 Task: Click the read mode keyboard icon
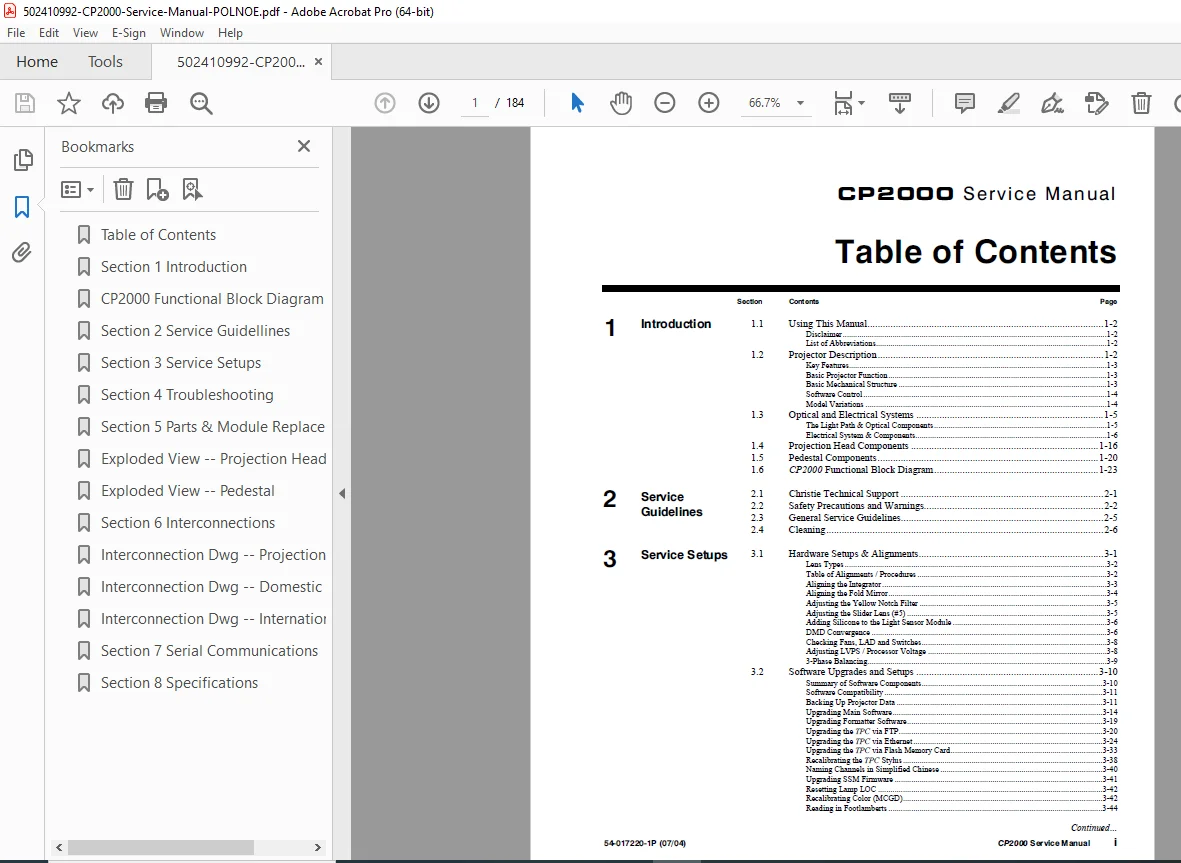pos(900,102)
